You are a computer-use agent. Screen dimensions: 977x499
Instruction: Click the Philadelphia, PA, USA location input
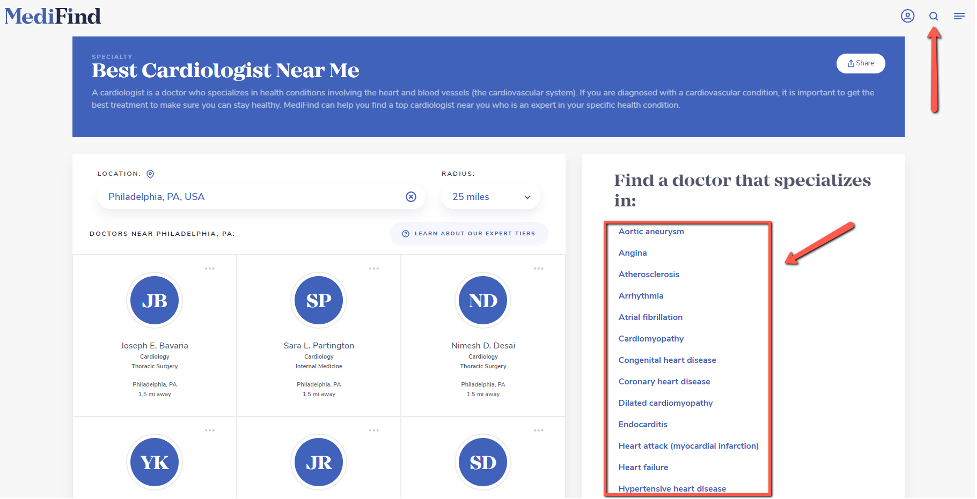(261, 197)
